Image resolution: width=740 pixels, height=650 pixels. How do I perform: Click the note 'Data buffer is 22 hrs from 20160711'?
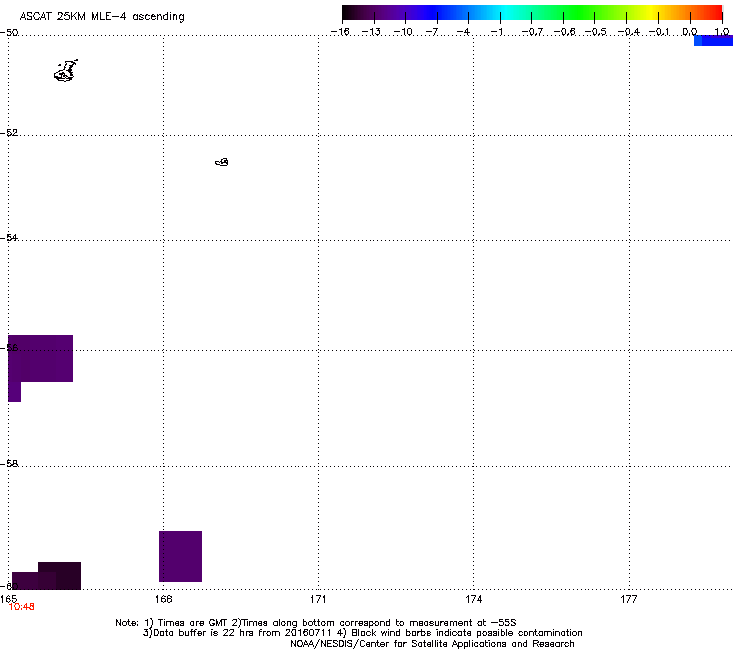(237, 633)
